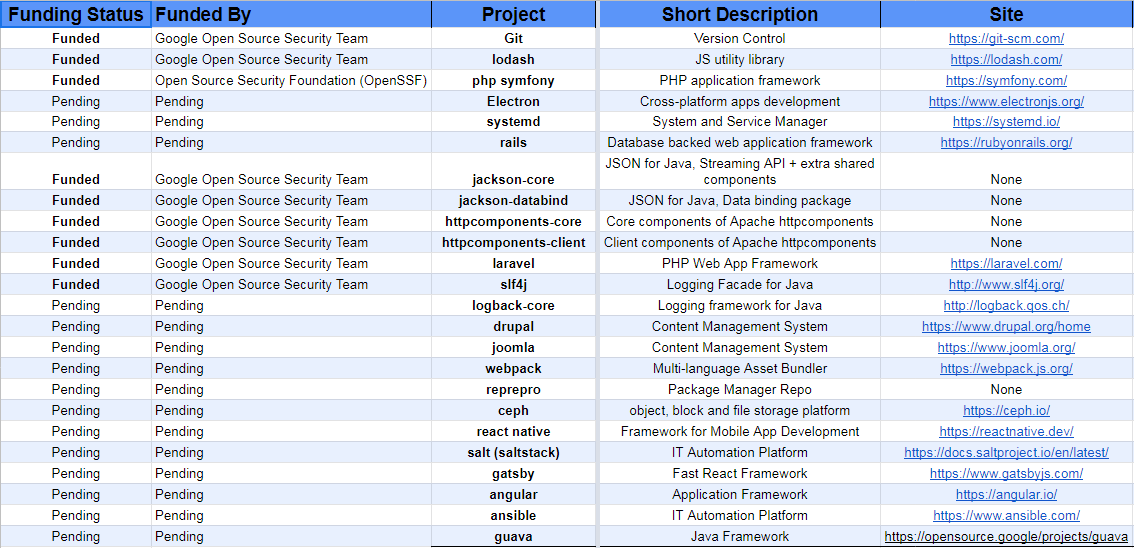Select the Open Source Security Foundation cell

[291, 80]
